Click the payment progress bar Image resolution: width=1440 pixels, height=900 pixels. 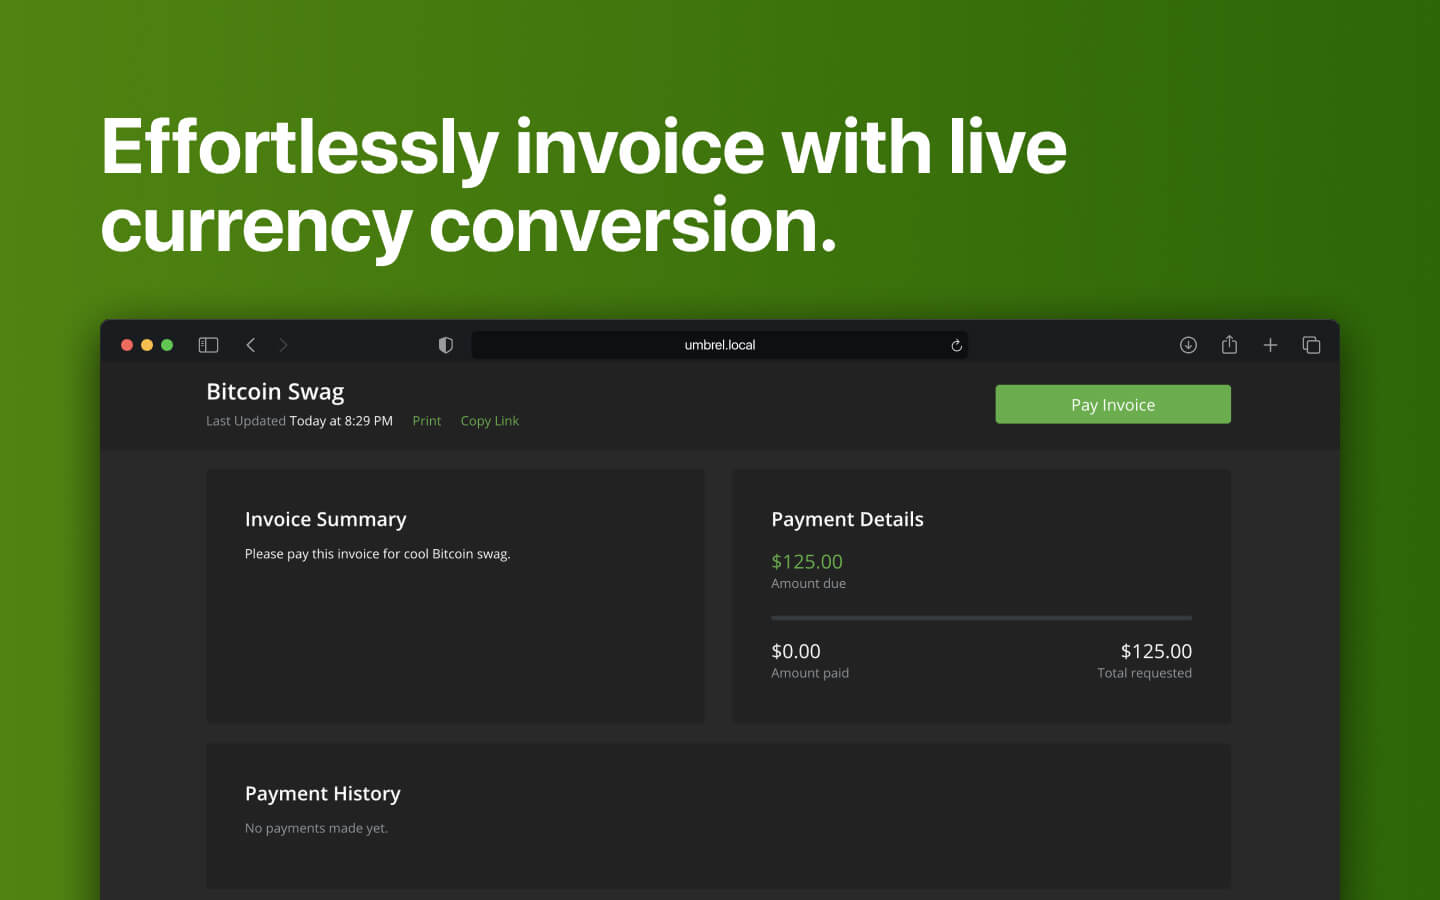click(x=981, y=617)
